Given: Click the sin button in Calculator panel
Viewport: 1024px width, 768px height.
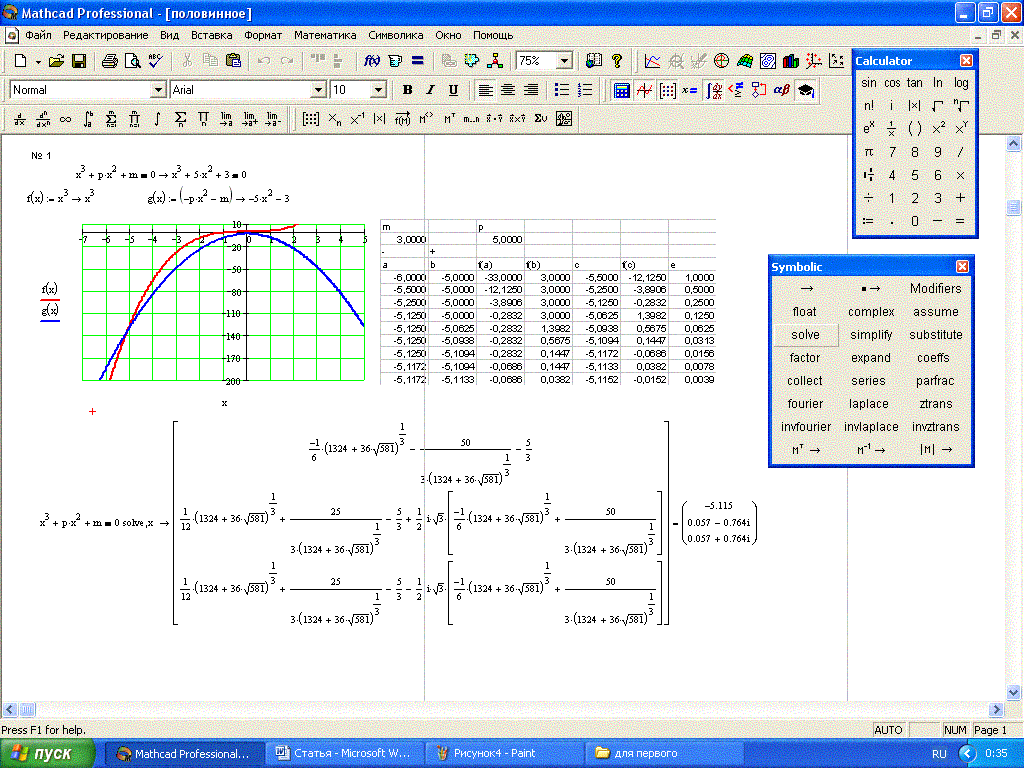Looking at the screenshot, I should (x=869, y=83).
